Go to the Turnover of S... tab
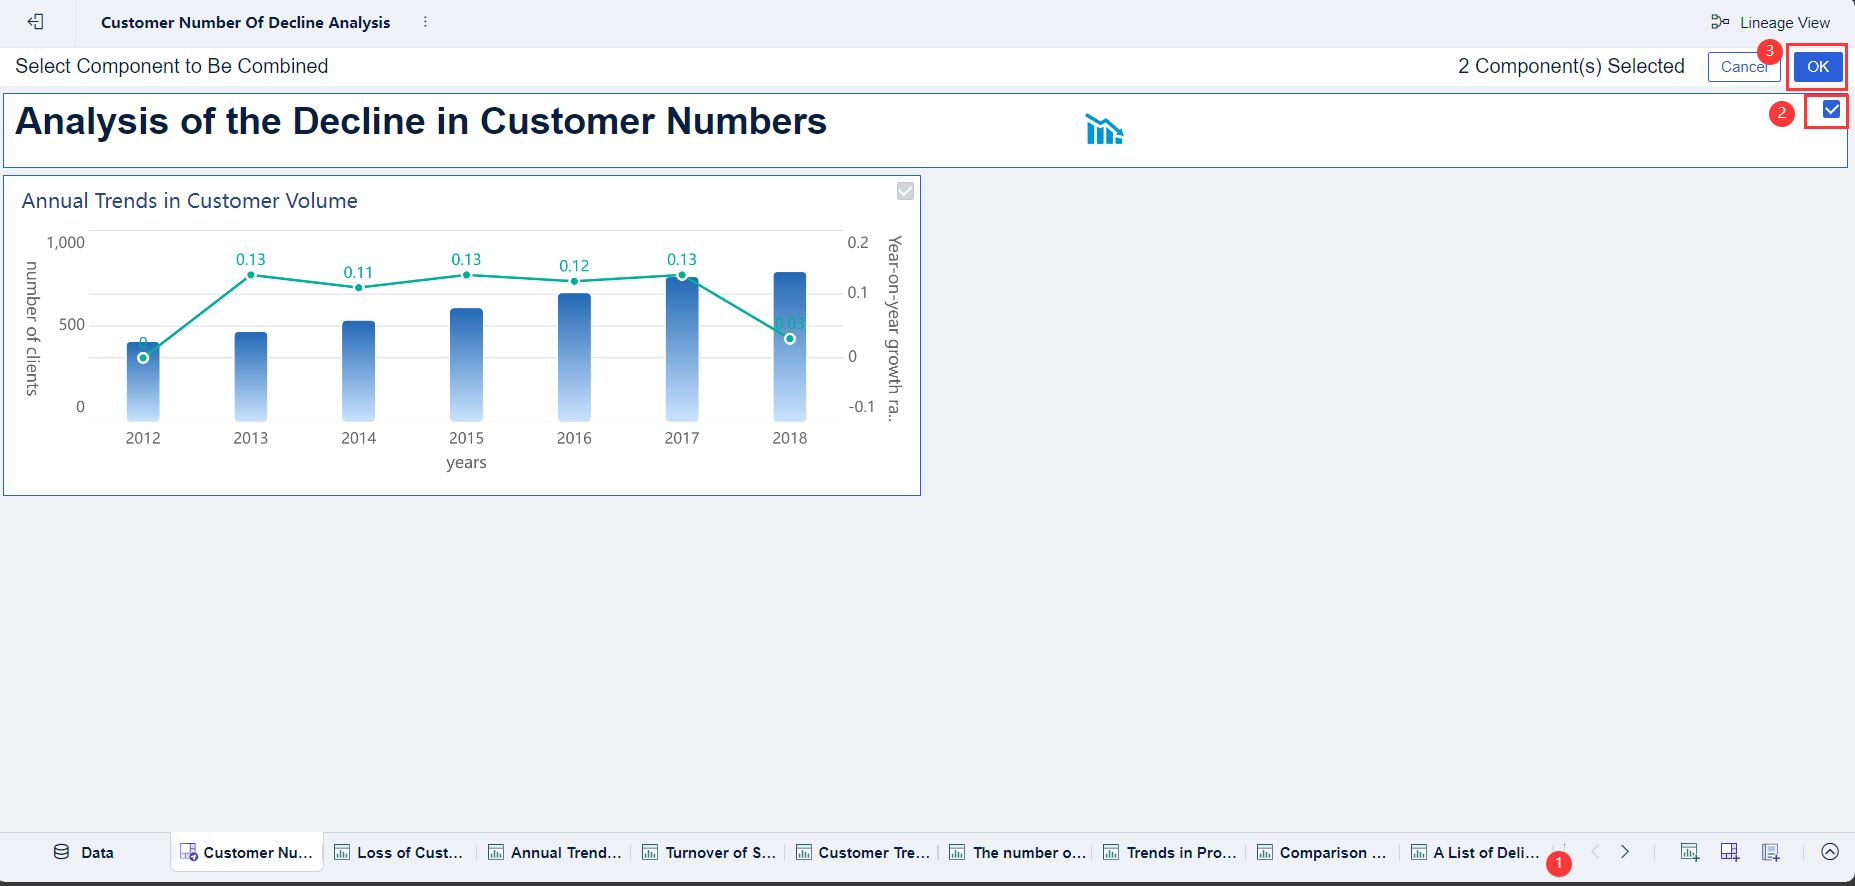The image size is (1855, 886). click(709, 852)
